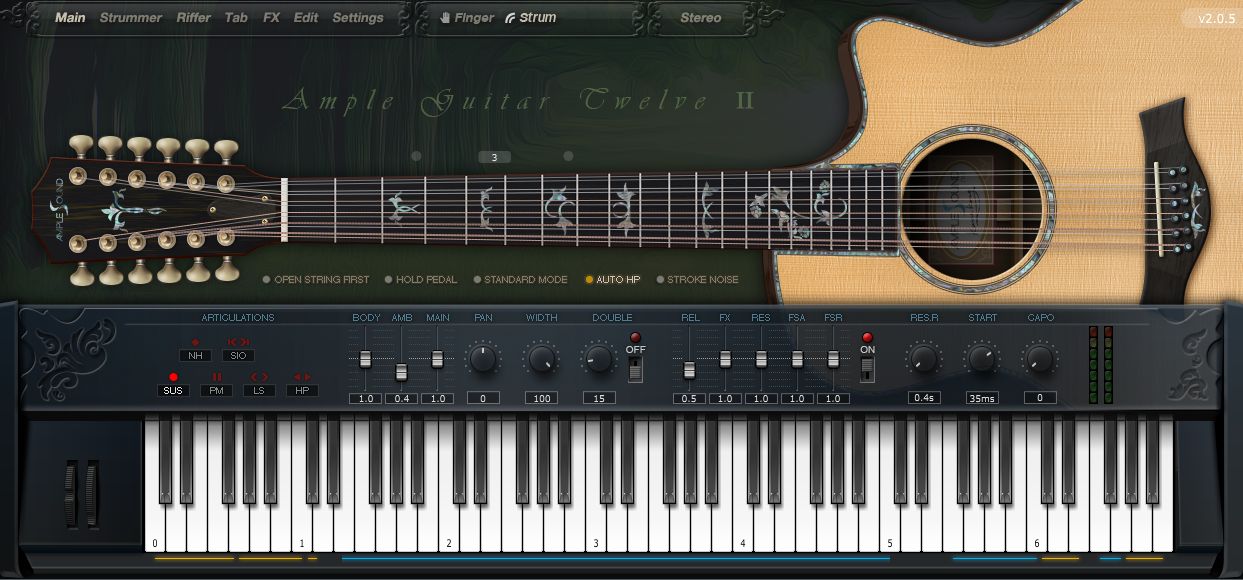Toggle Standard Mode option

(520, 280)
